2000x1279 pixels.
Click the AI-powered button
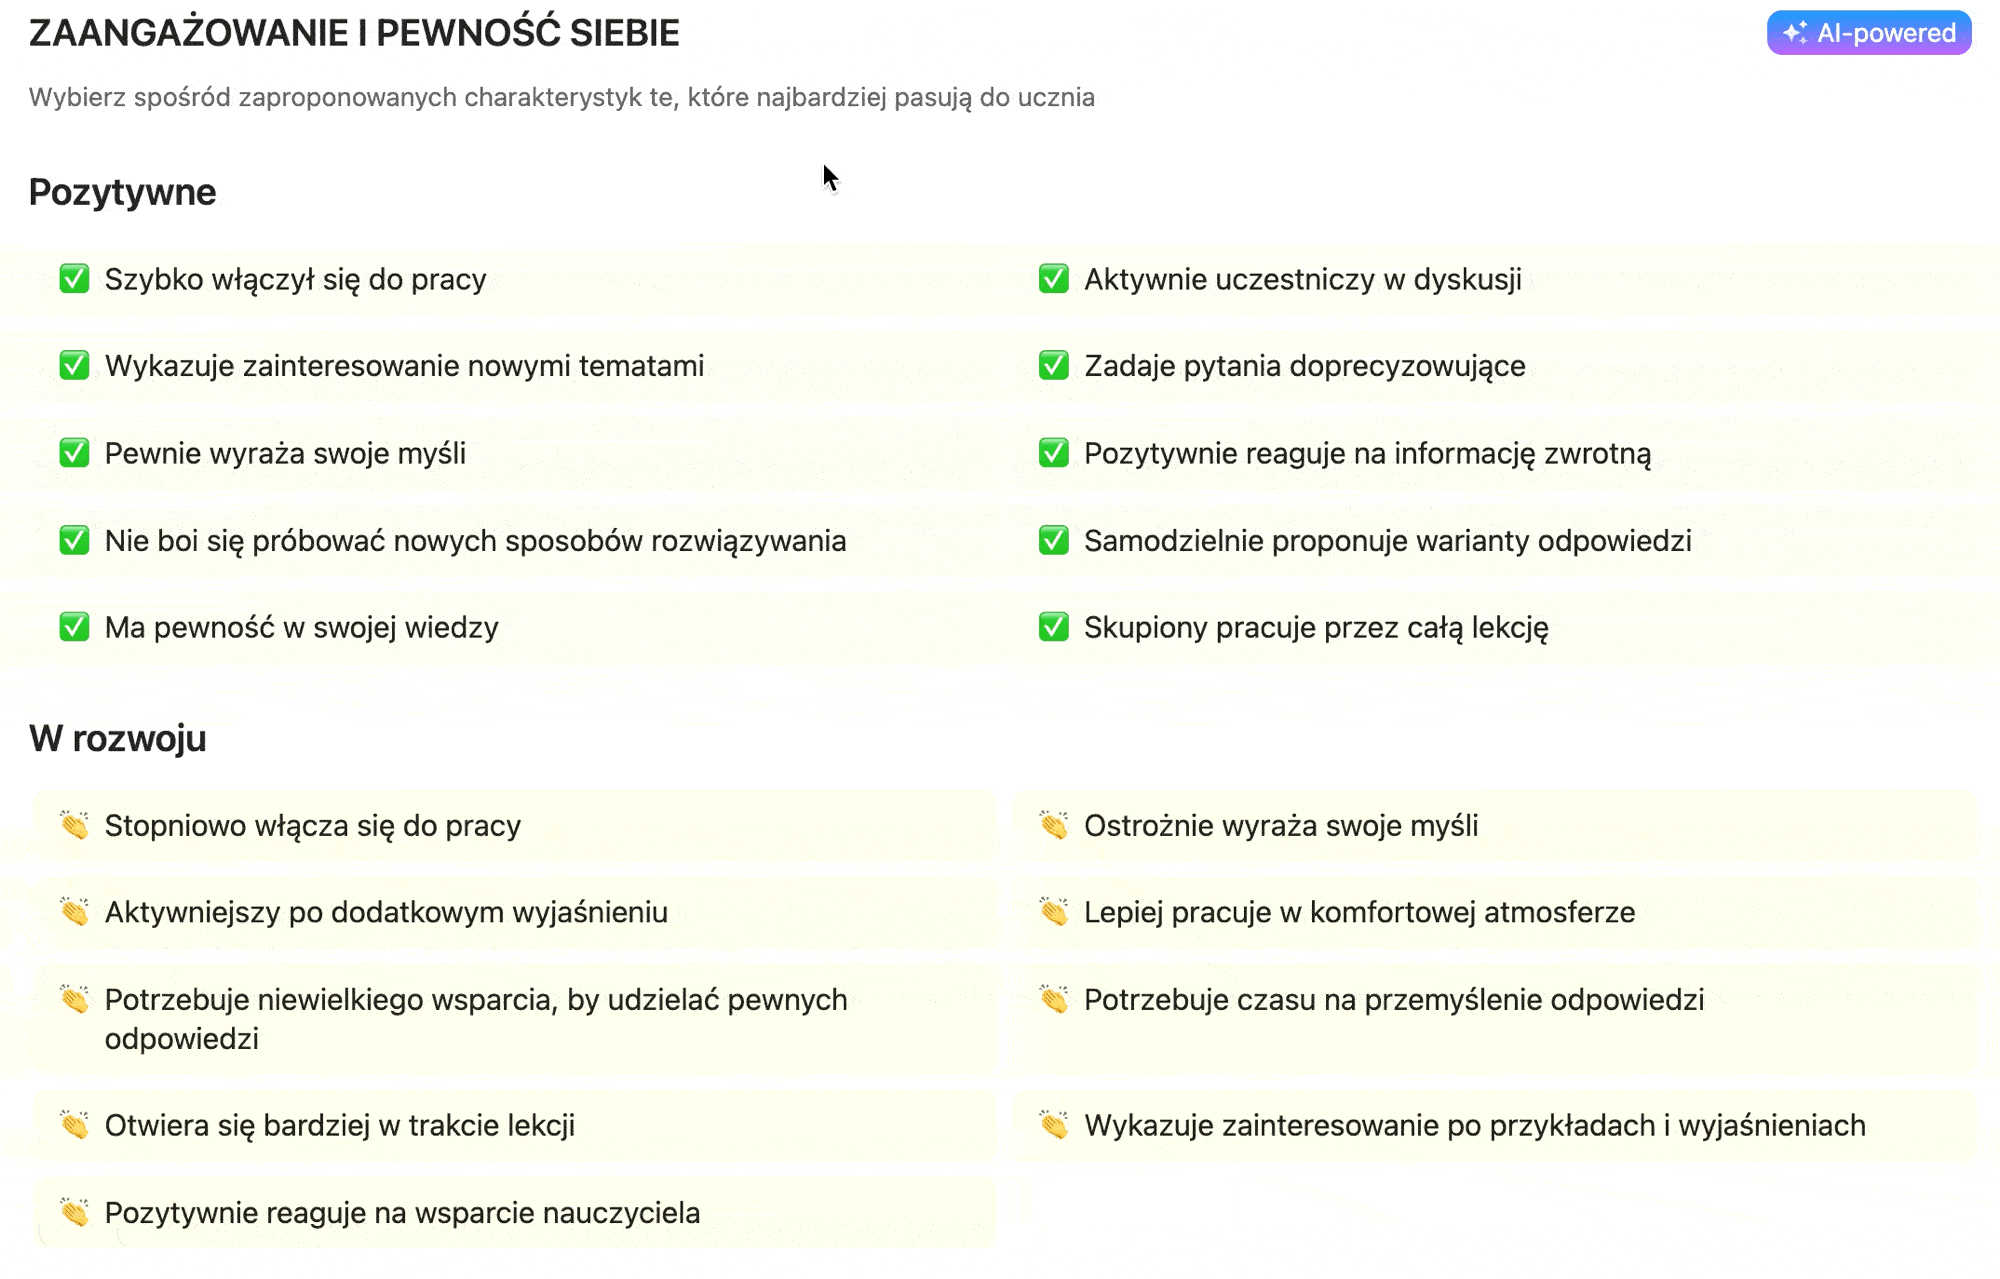click(1868, 33)
